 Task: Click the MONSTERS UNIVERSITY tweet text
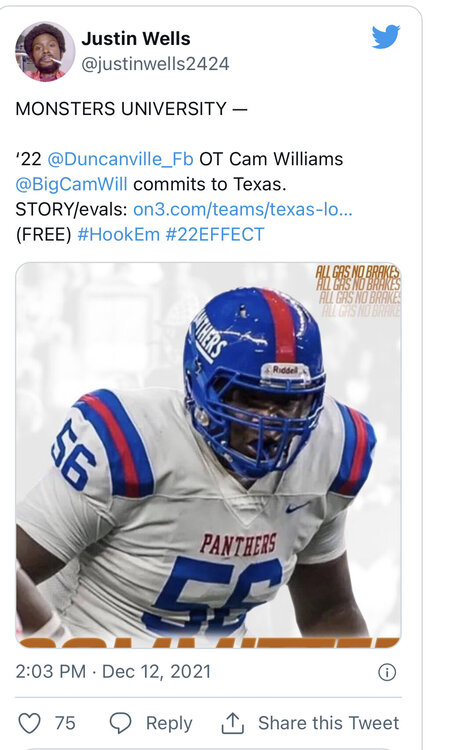point(132,109)
